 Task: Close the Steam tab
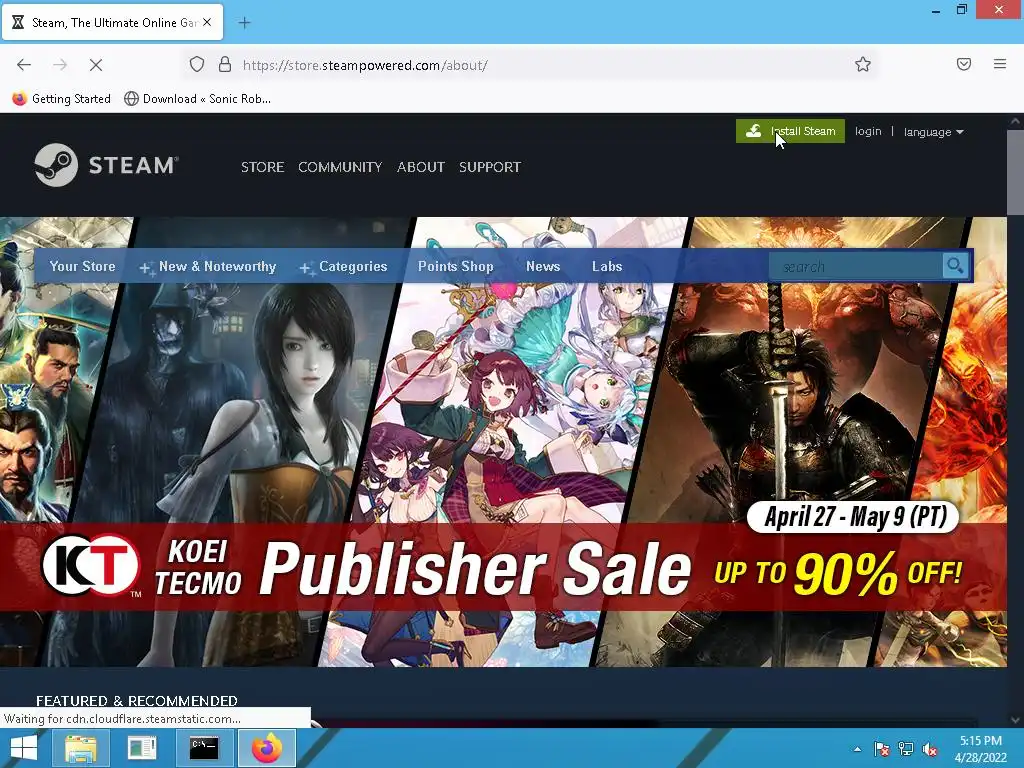pos(207,22)
